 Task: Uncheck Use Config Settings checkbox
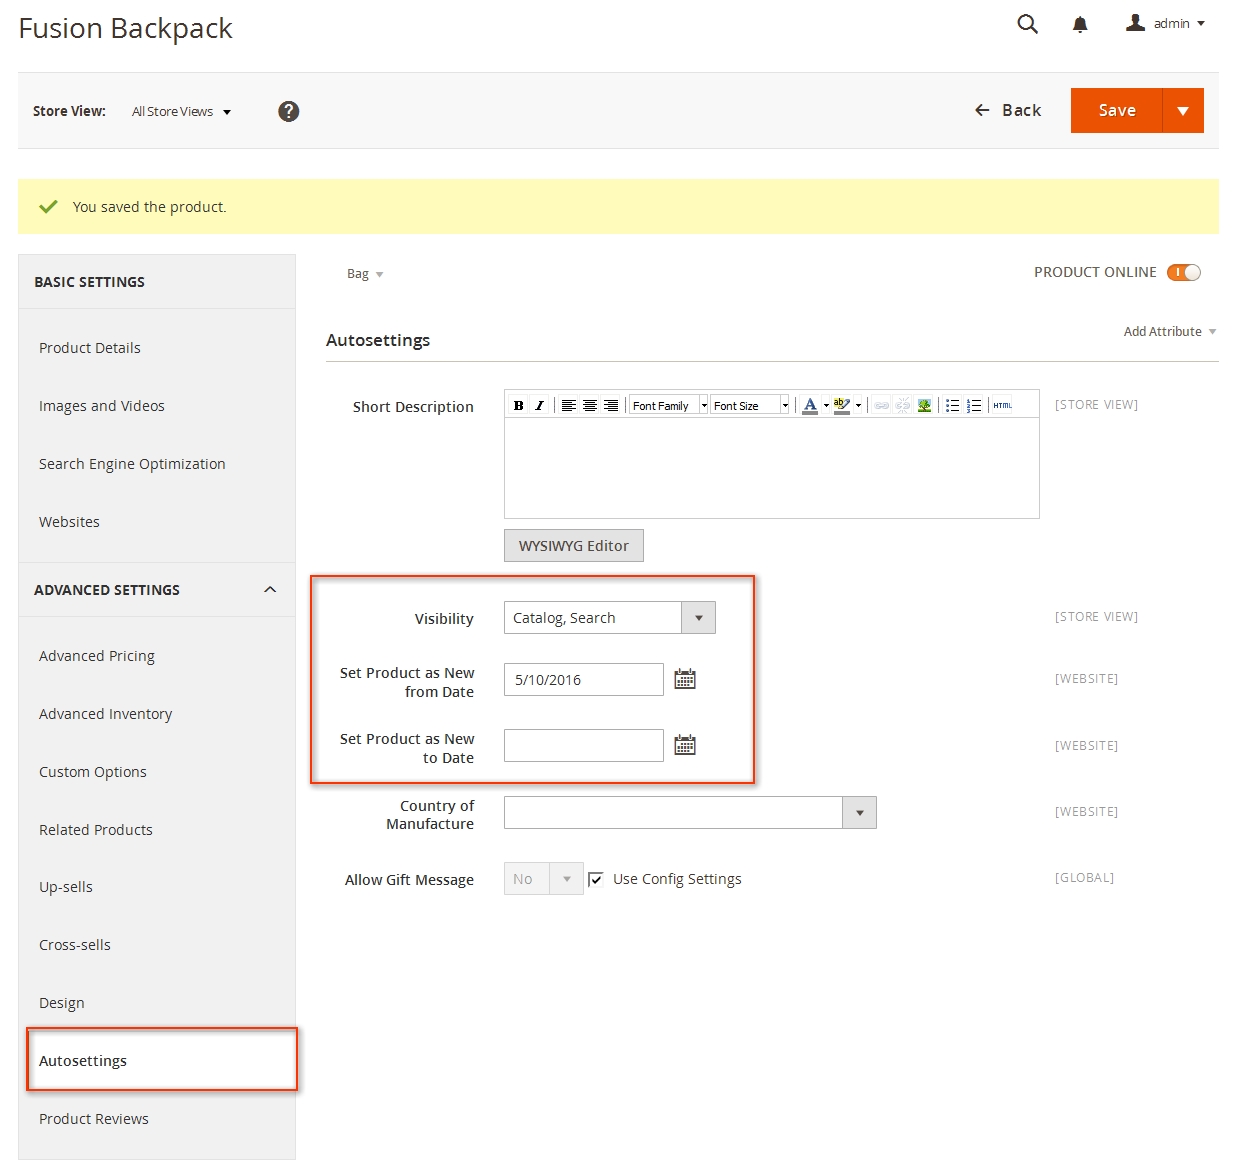(596, 879)
